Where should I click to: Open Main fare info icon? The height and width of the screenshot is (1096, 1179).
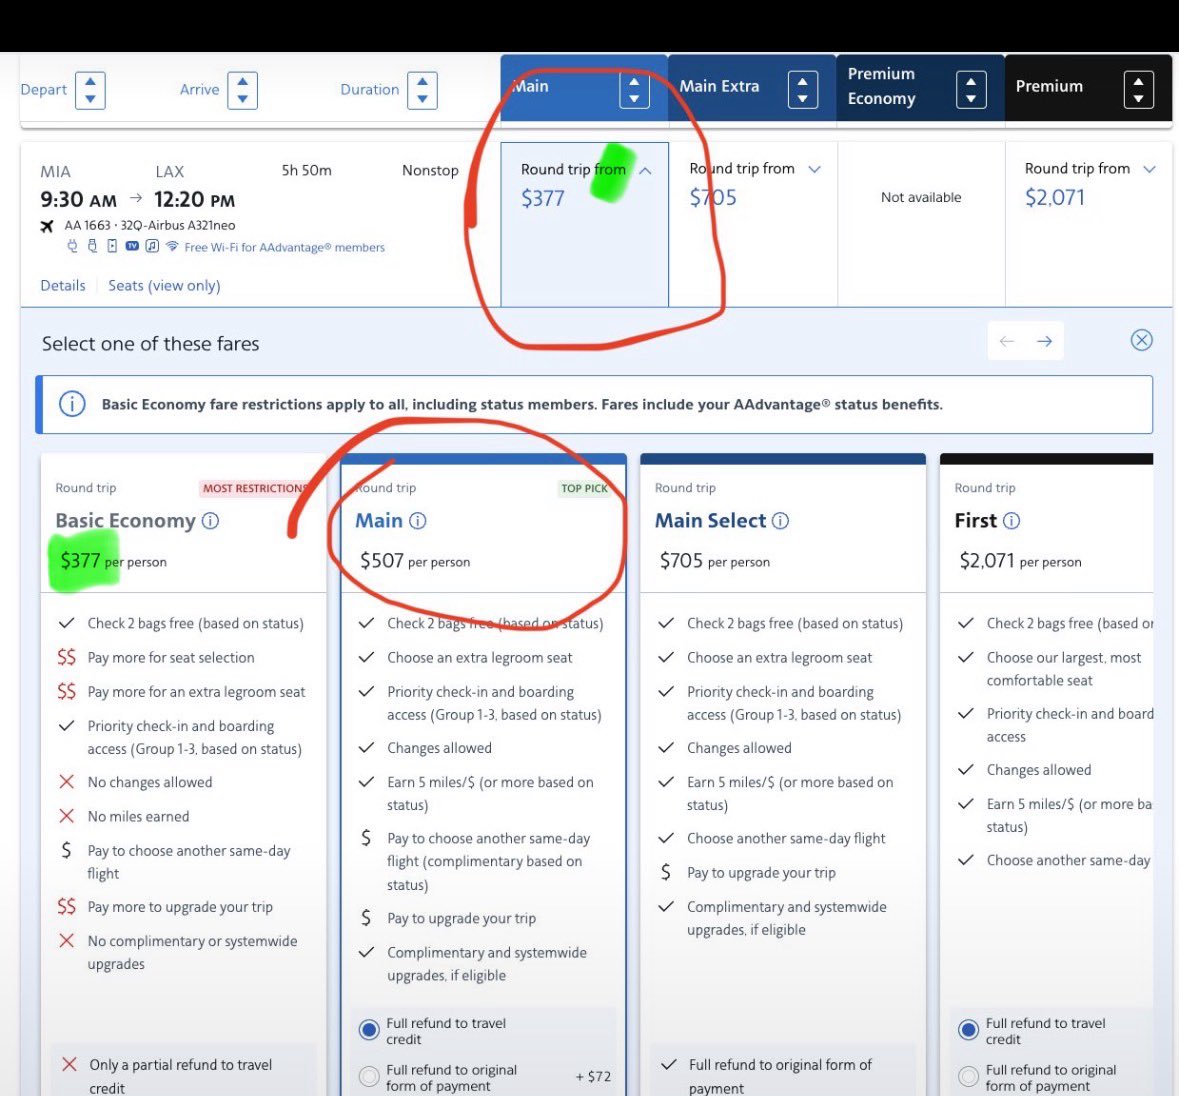[x=417, y=521]
